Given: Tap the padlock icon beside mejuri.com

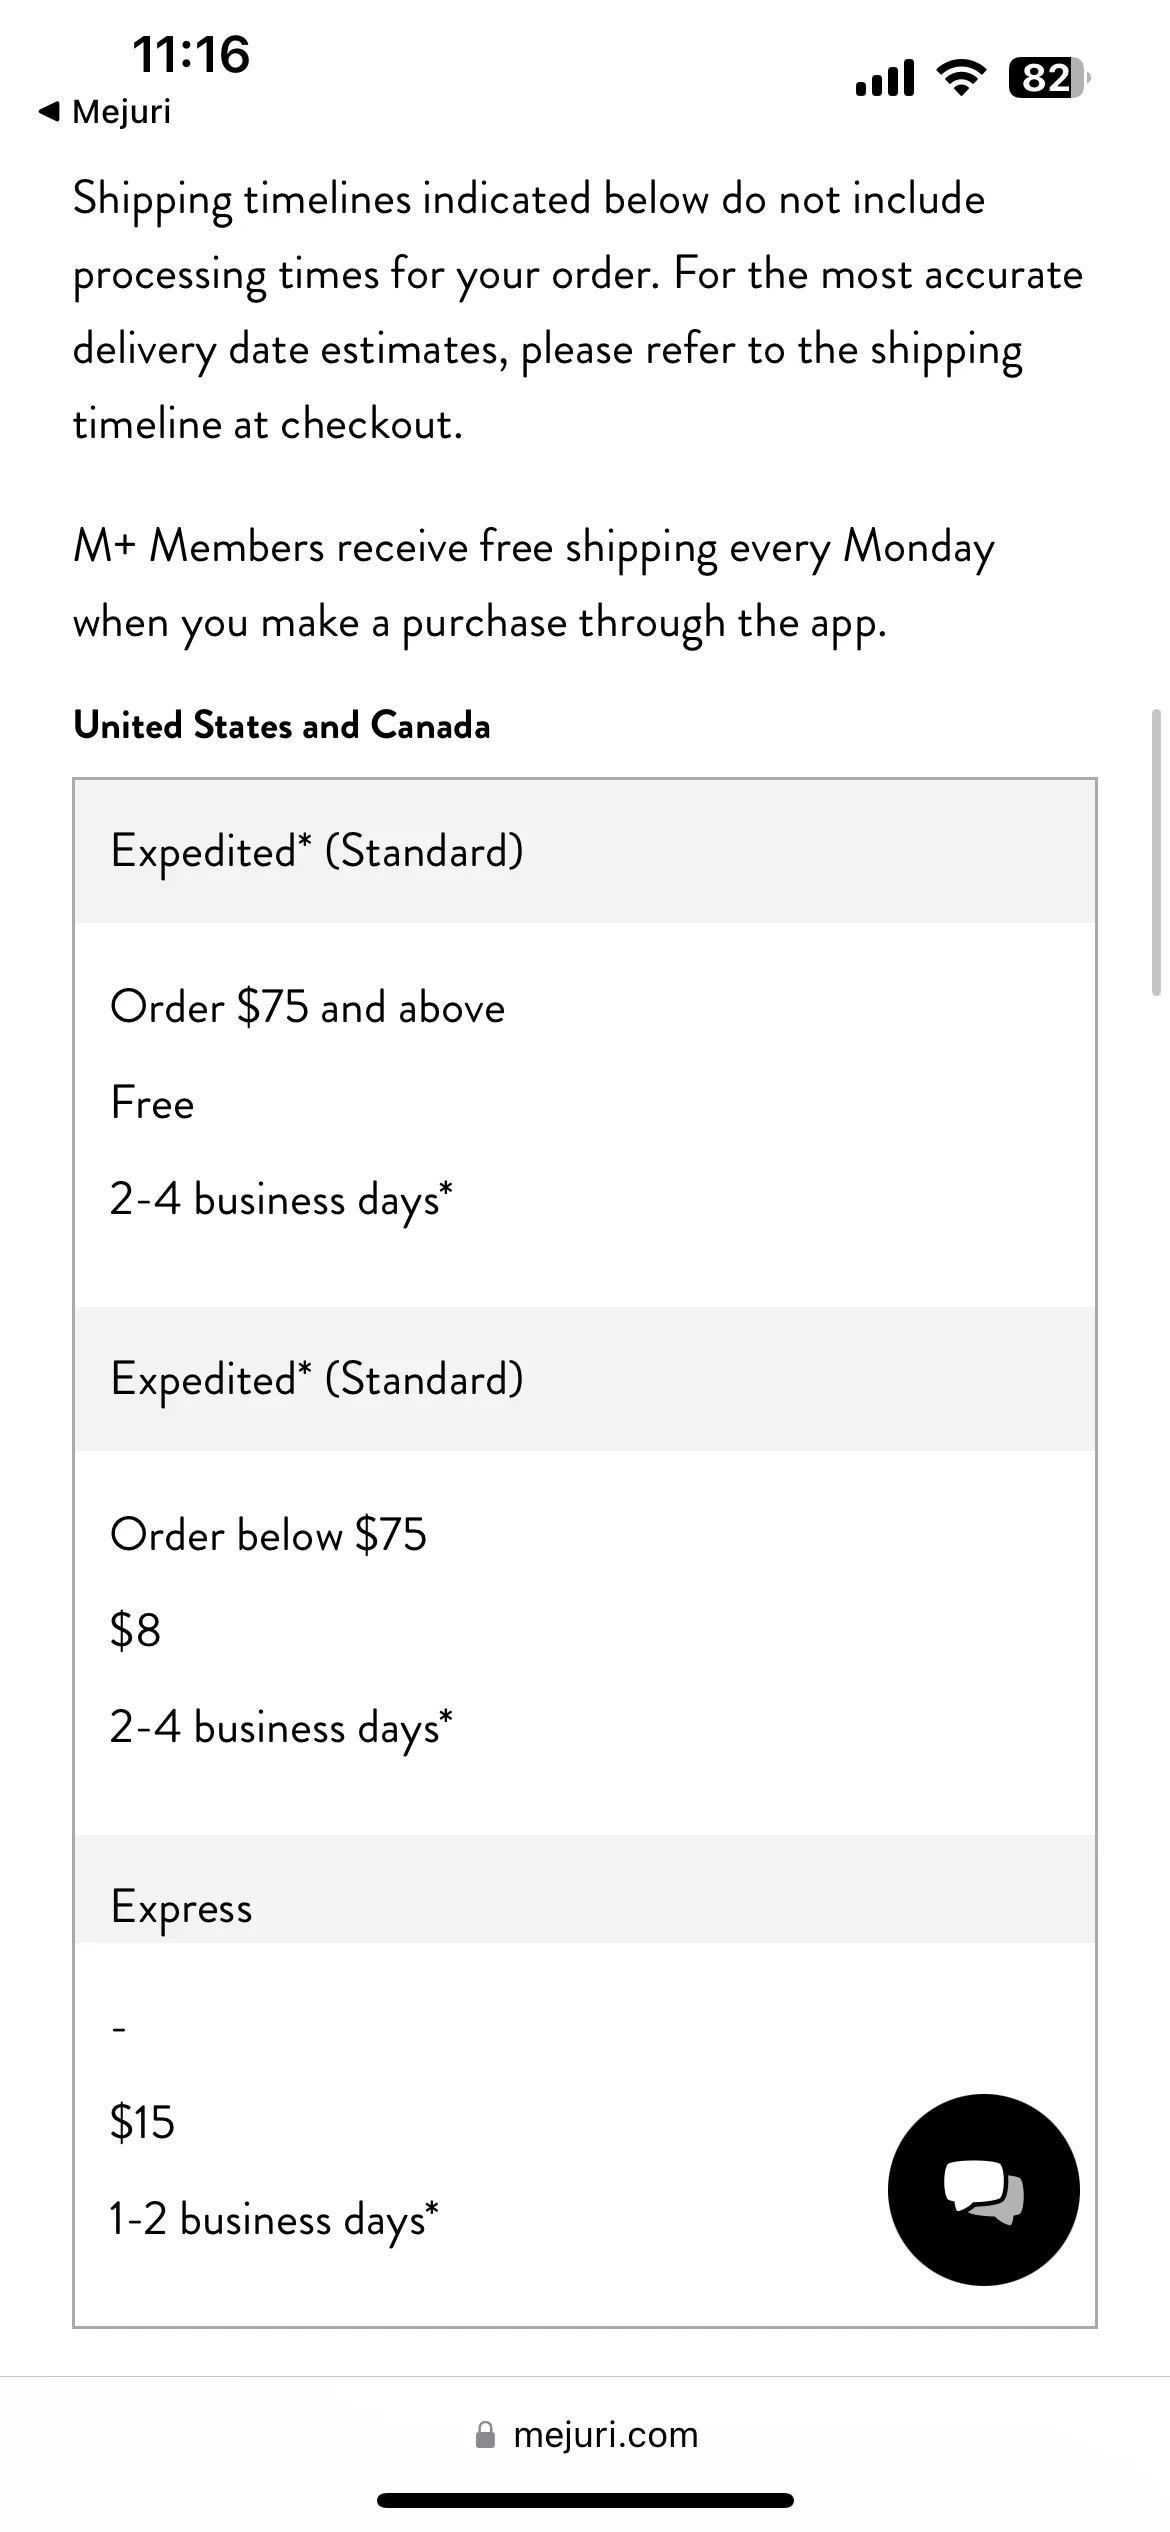Looking at the screenshot, I should 486,2434.
